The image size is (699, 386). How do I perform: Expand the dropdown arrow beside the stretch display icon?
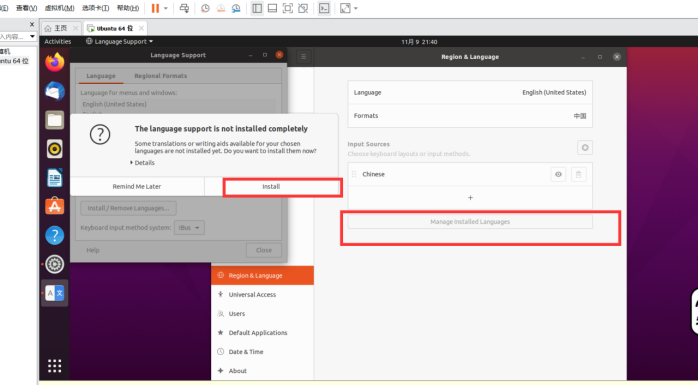tap(356, 8)
